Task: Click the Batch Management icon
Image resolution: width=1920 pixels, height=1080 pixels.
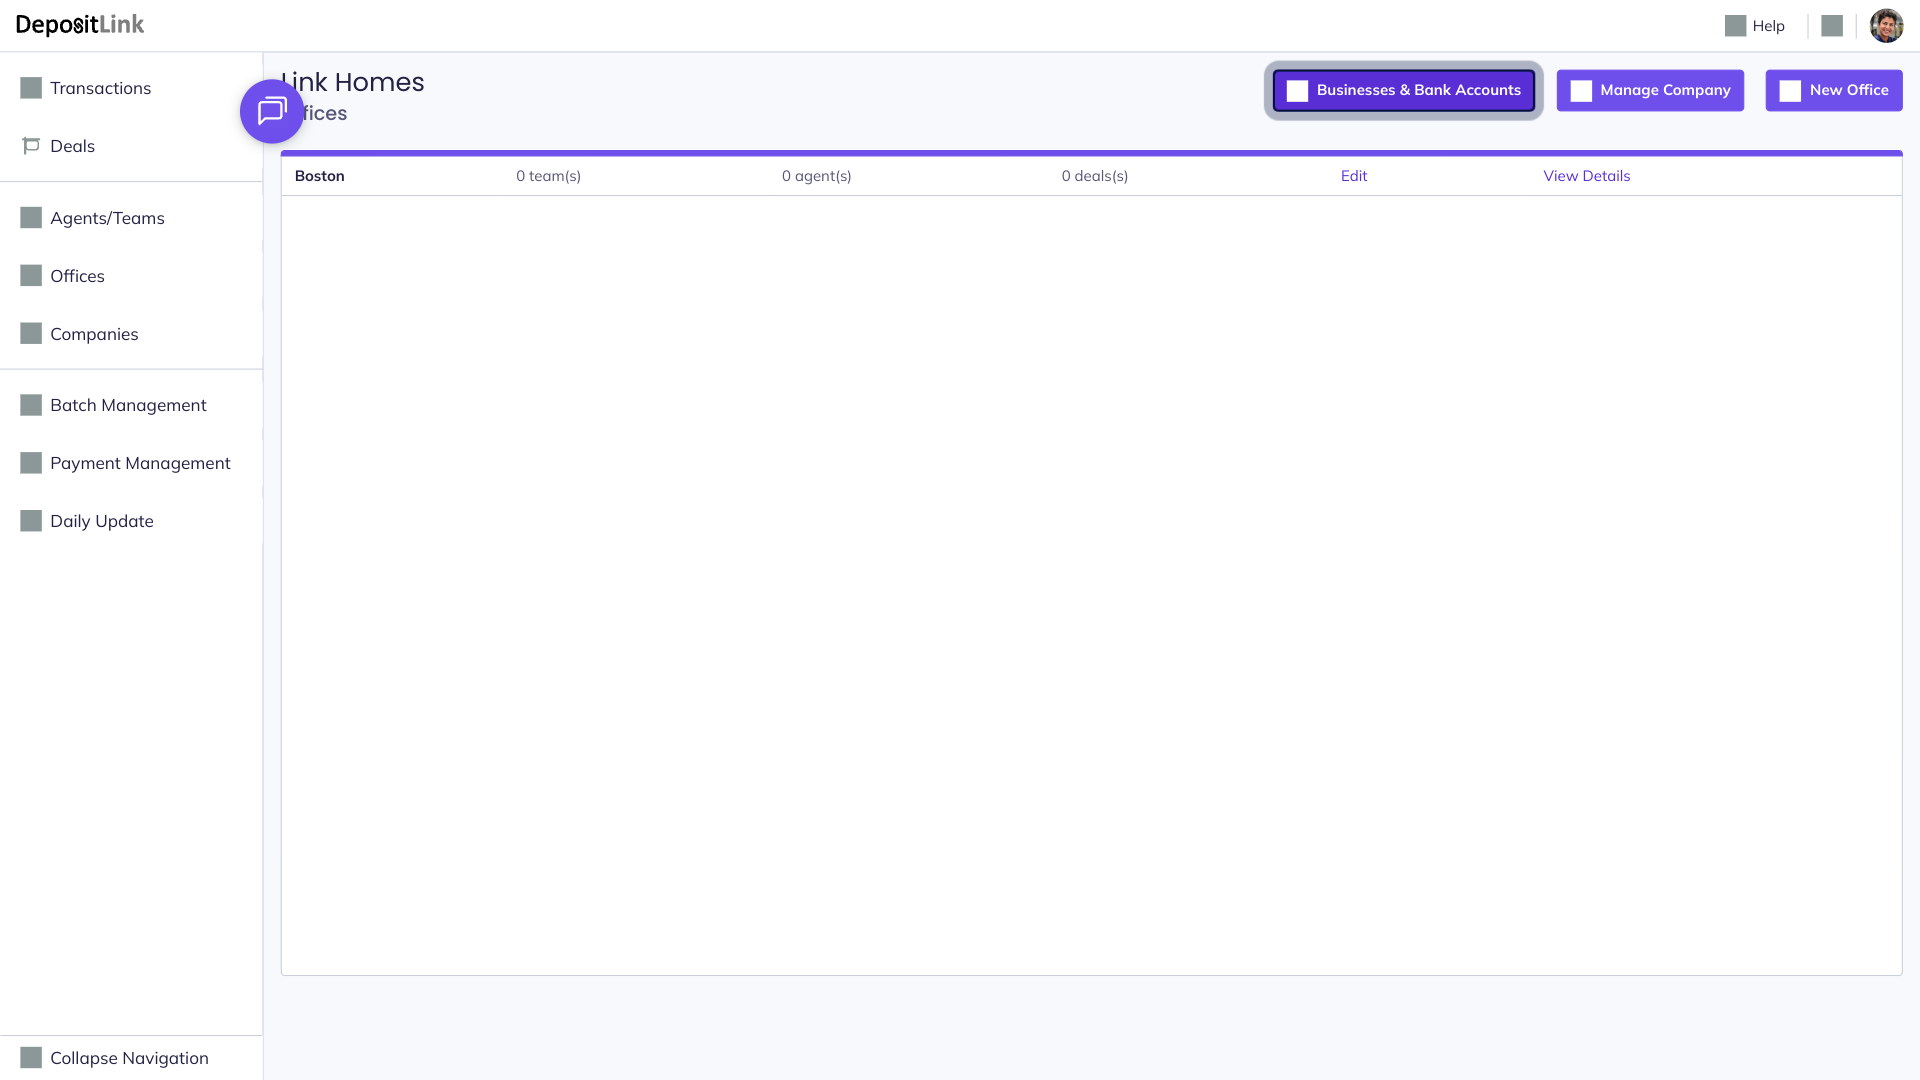Action: 31,405
